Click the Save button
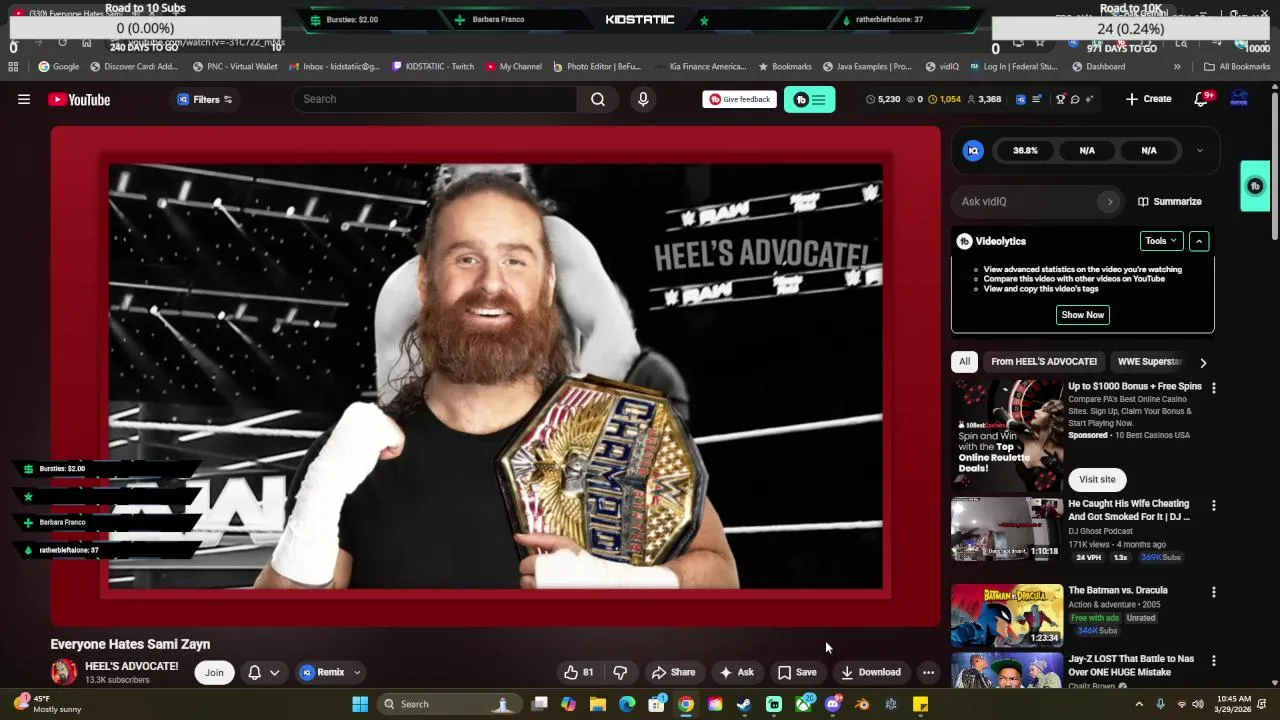The image size is (1280, 720). 797,672
